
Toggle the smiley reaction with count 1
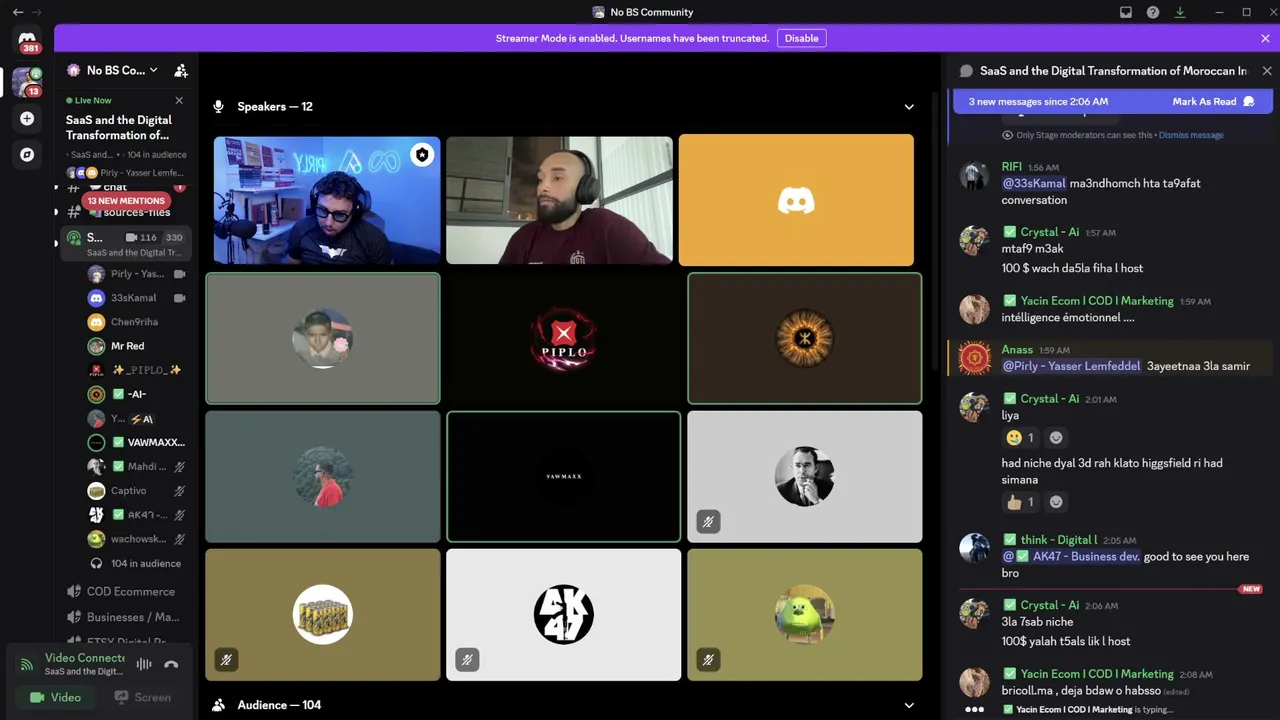click(1021, 437)
